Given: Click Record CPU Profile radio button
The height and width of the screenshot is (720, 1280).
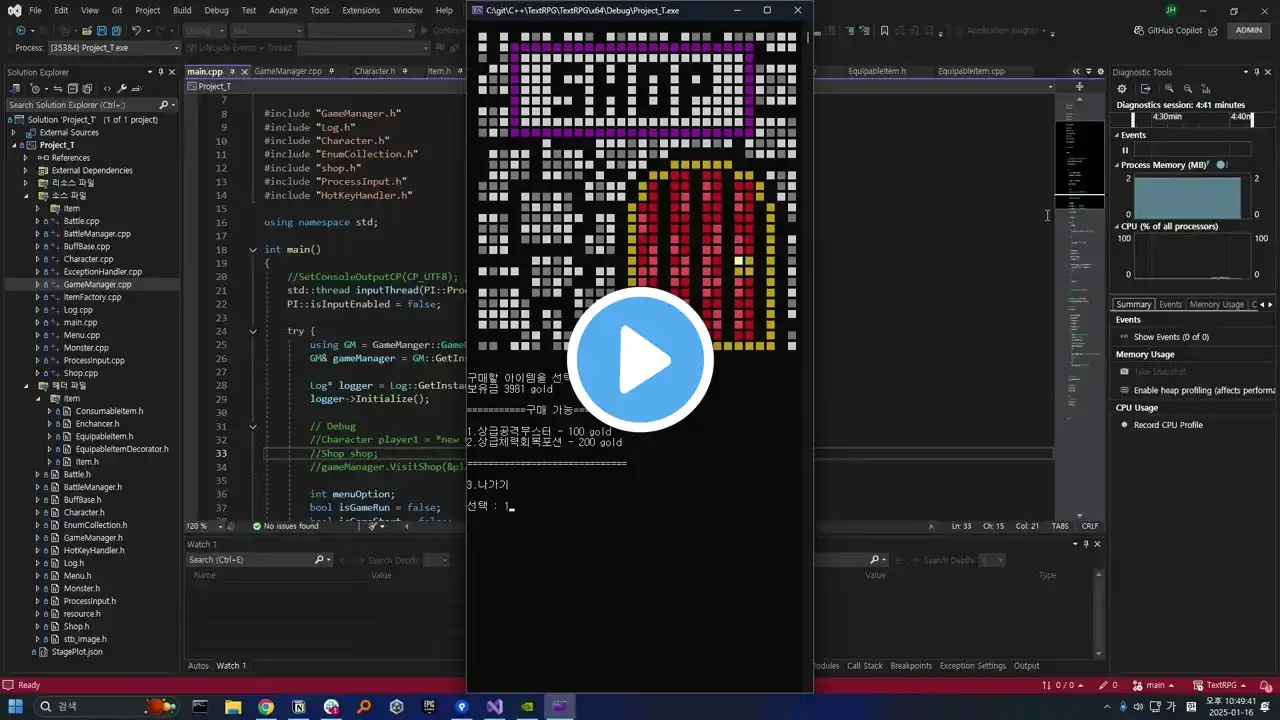Looking at the screenshot, I should 1124,425.
